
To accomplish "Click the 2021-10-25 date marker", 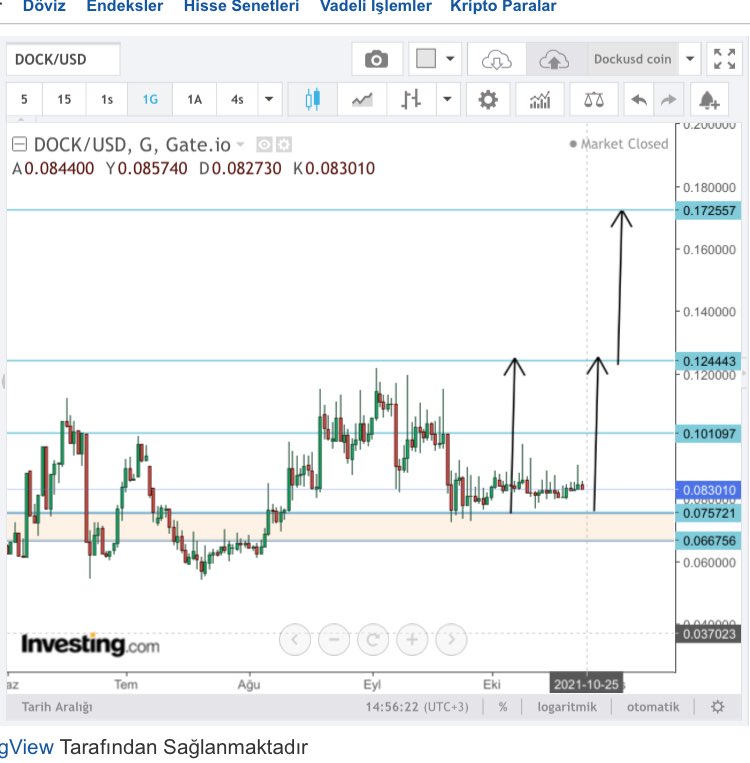I will [x=586, y=684].
